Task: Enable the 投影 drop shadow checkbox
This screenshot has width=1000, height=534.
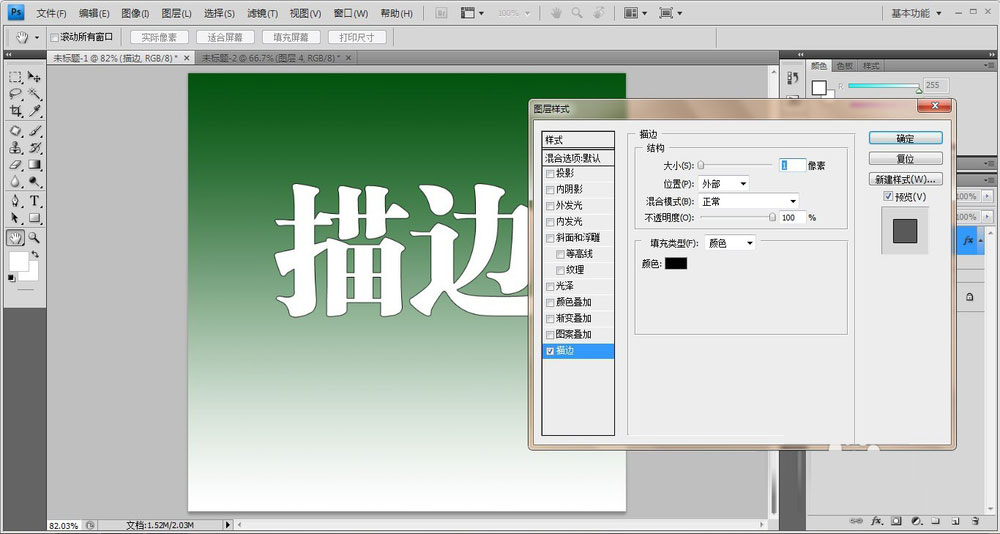Action: (x=550, y=174)
